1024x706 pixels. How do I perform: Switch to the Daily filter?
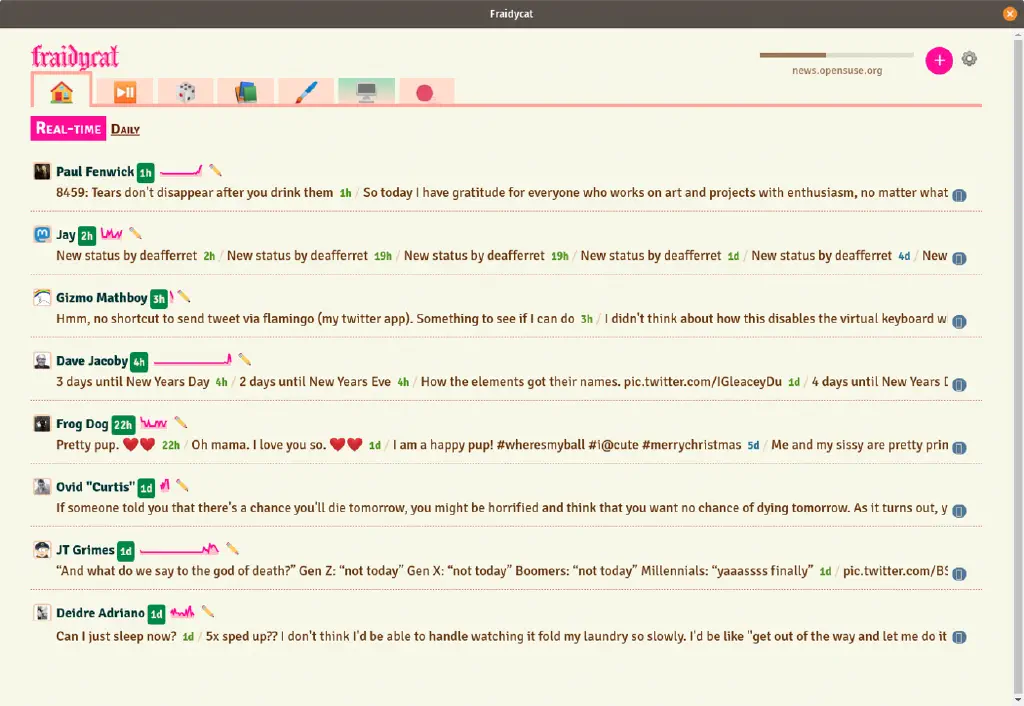(x=125, y=129)
